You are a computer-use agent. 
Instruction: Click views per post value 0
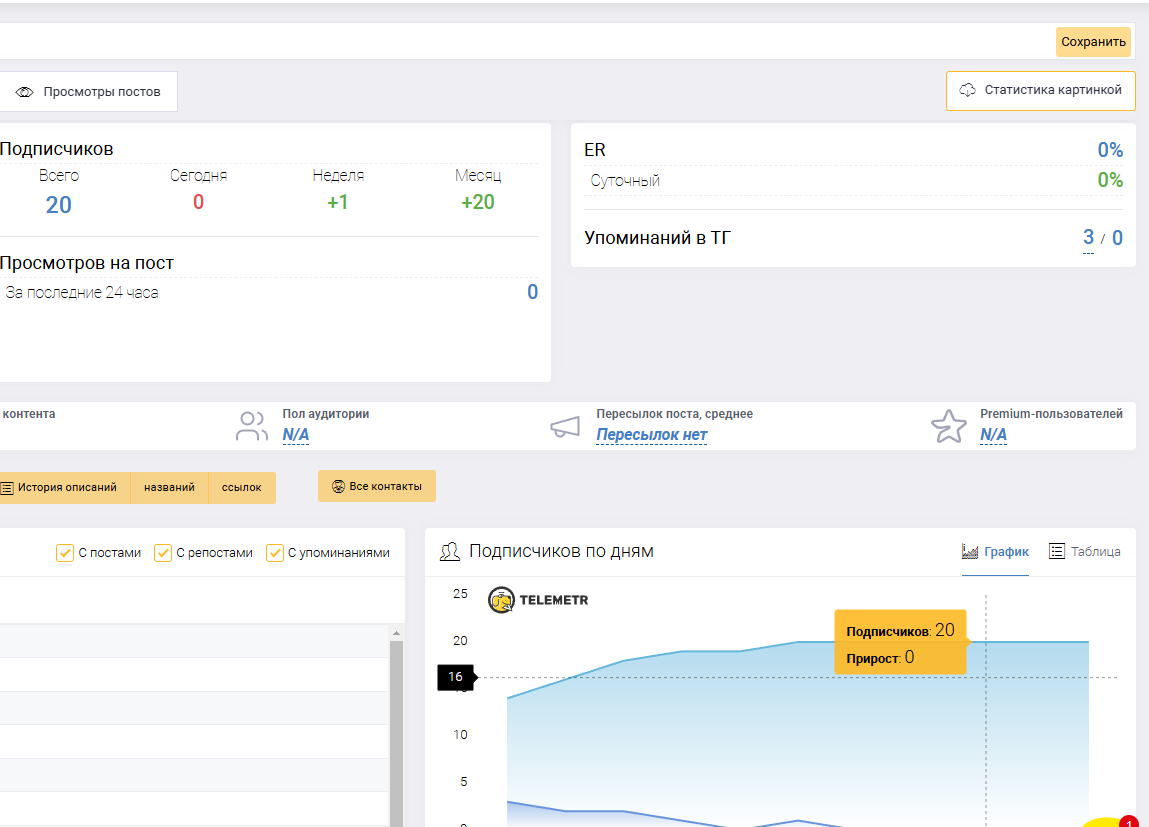533,292
